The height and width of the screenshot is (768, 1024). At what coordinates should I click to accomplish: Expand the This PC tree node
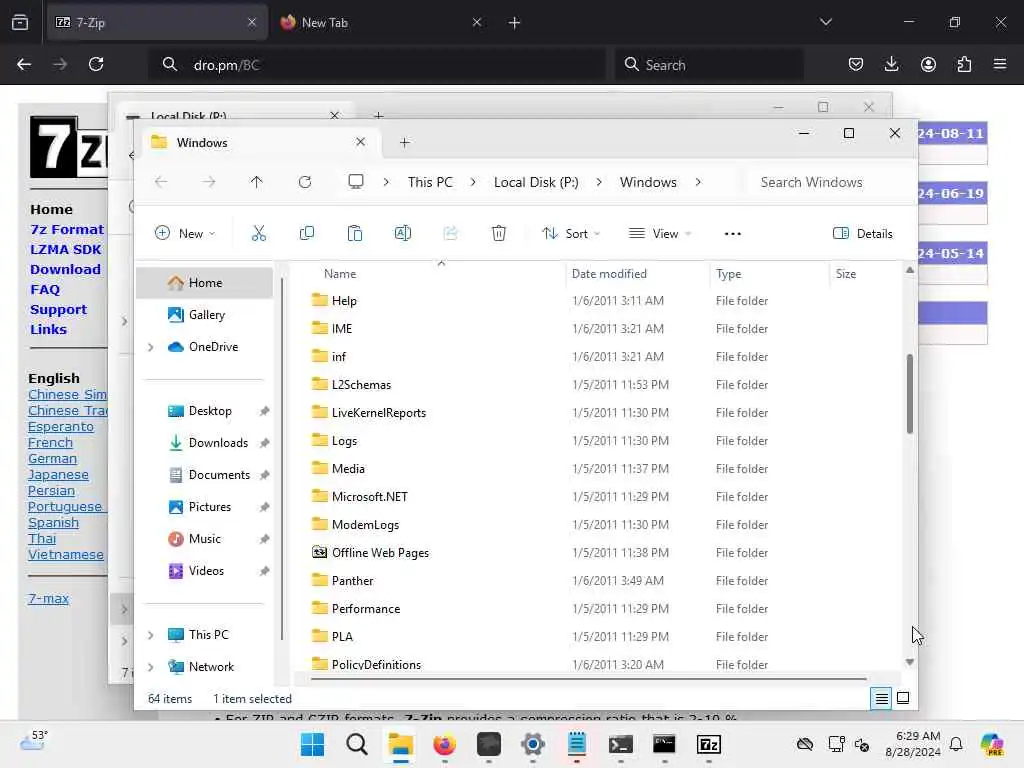click(x=151, y=635)
